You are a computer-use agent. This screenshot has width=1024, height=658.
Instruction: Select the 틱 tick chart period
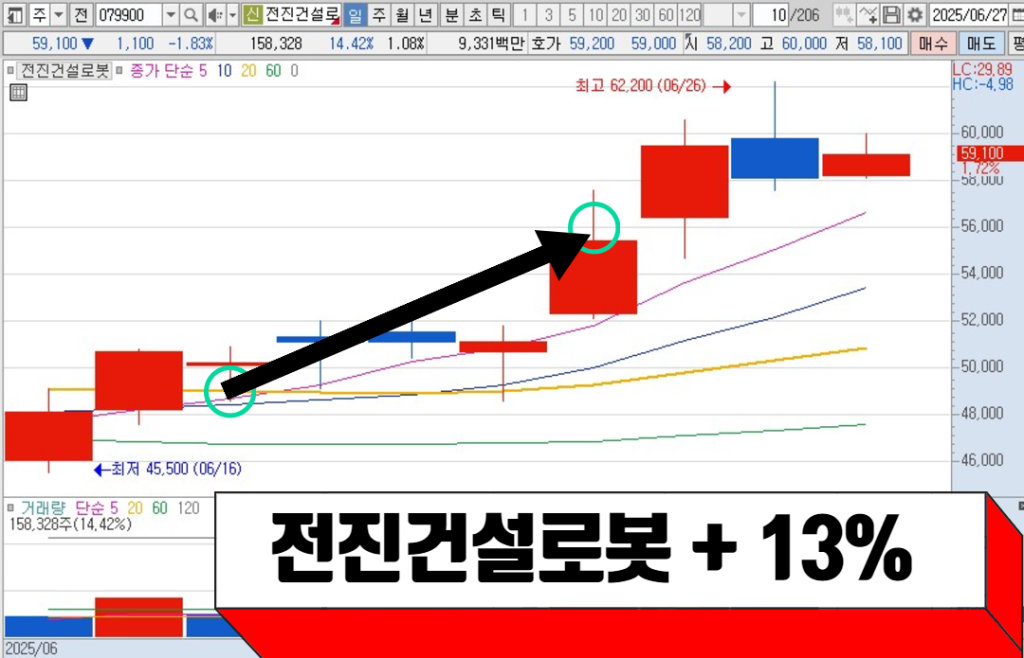(x=498, y=14)
